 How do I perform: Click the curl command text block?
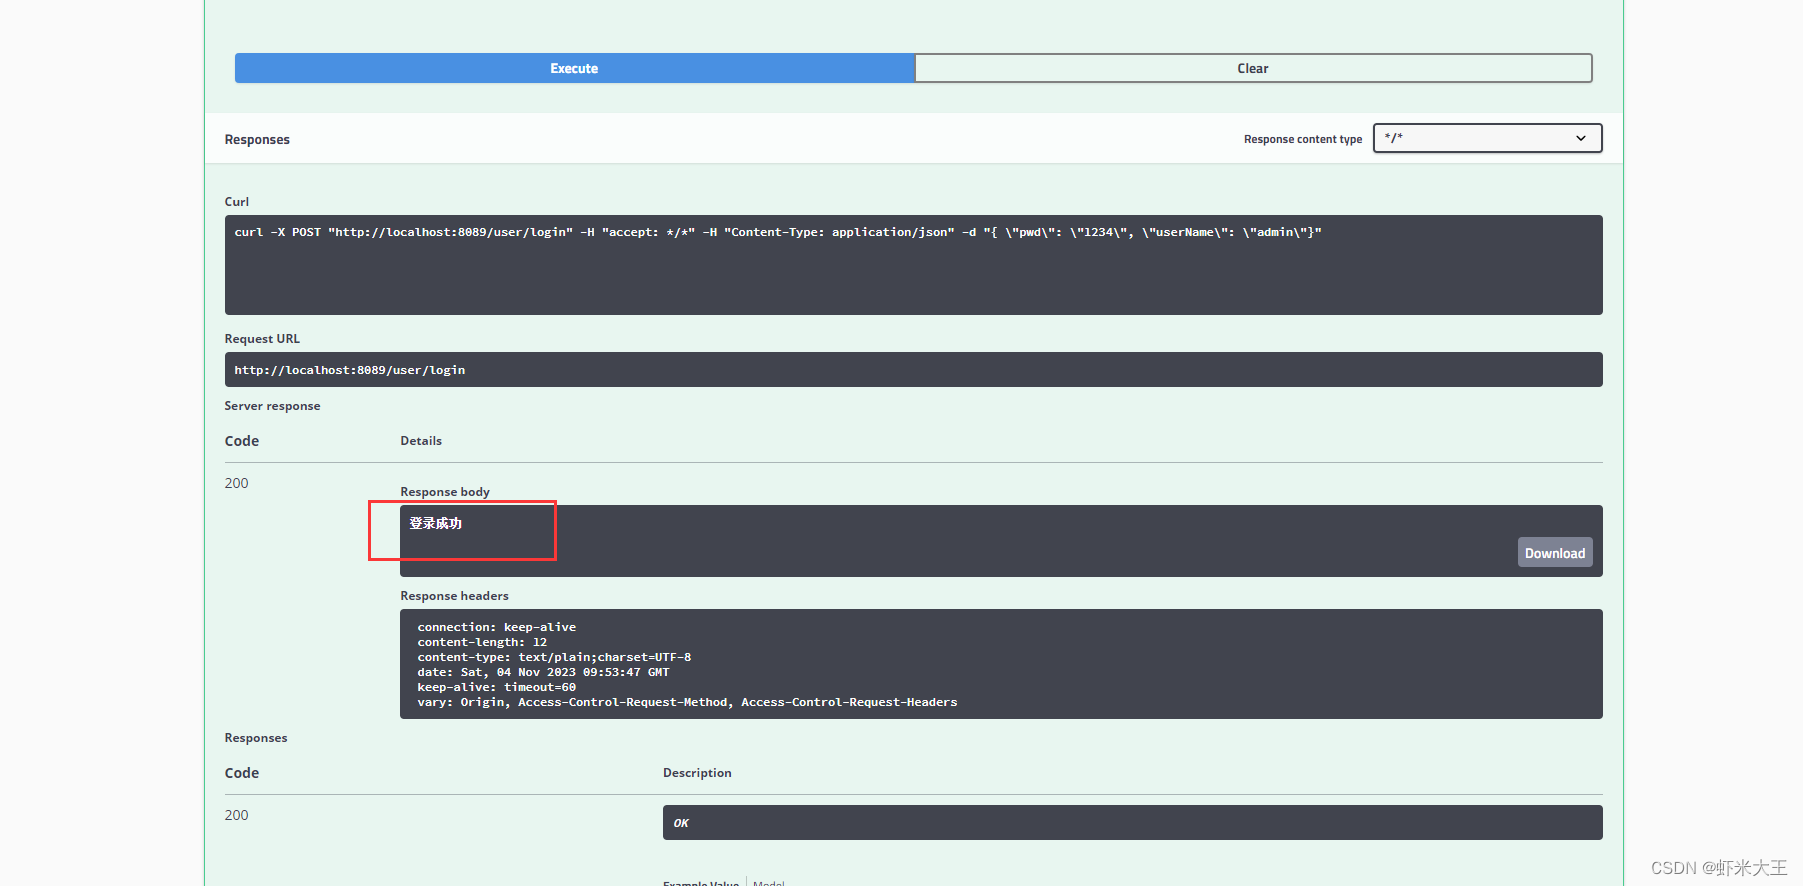pyautogui.click(x=913, y=265)
